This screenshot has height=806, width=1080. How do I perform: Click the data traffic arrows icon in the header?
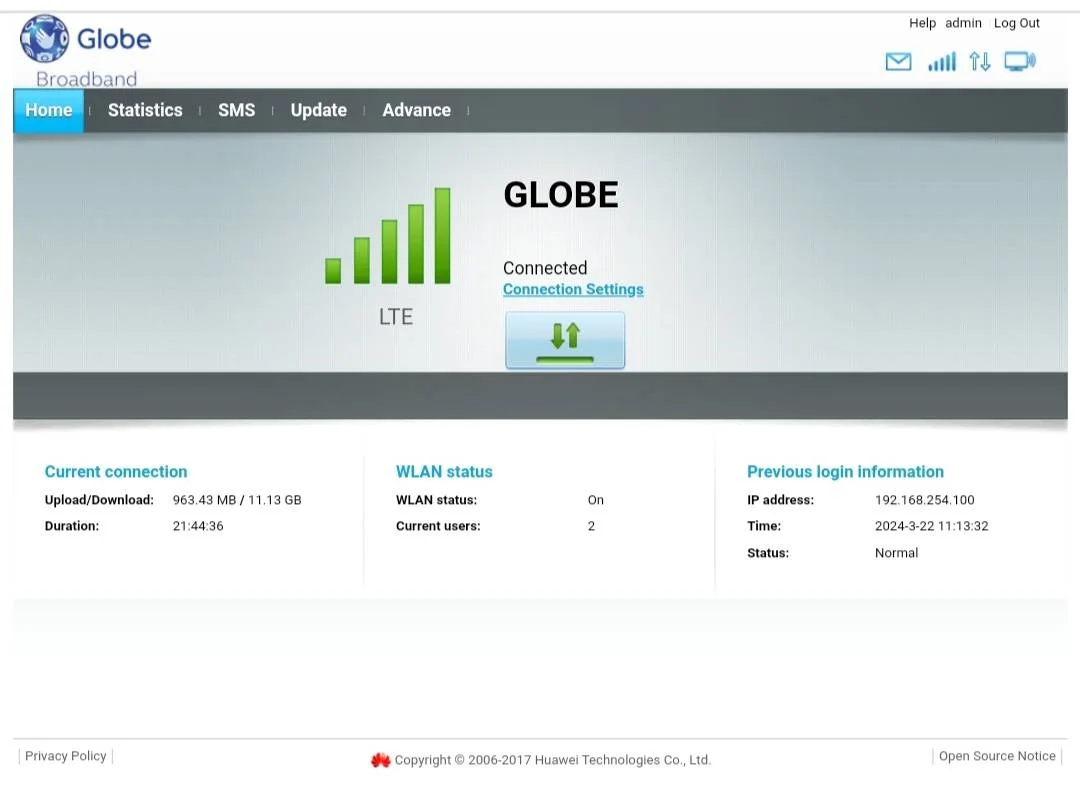pos(979,62)
